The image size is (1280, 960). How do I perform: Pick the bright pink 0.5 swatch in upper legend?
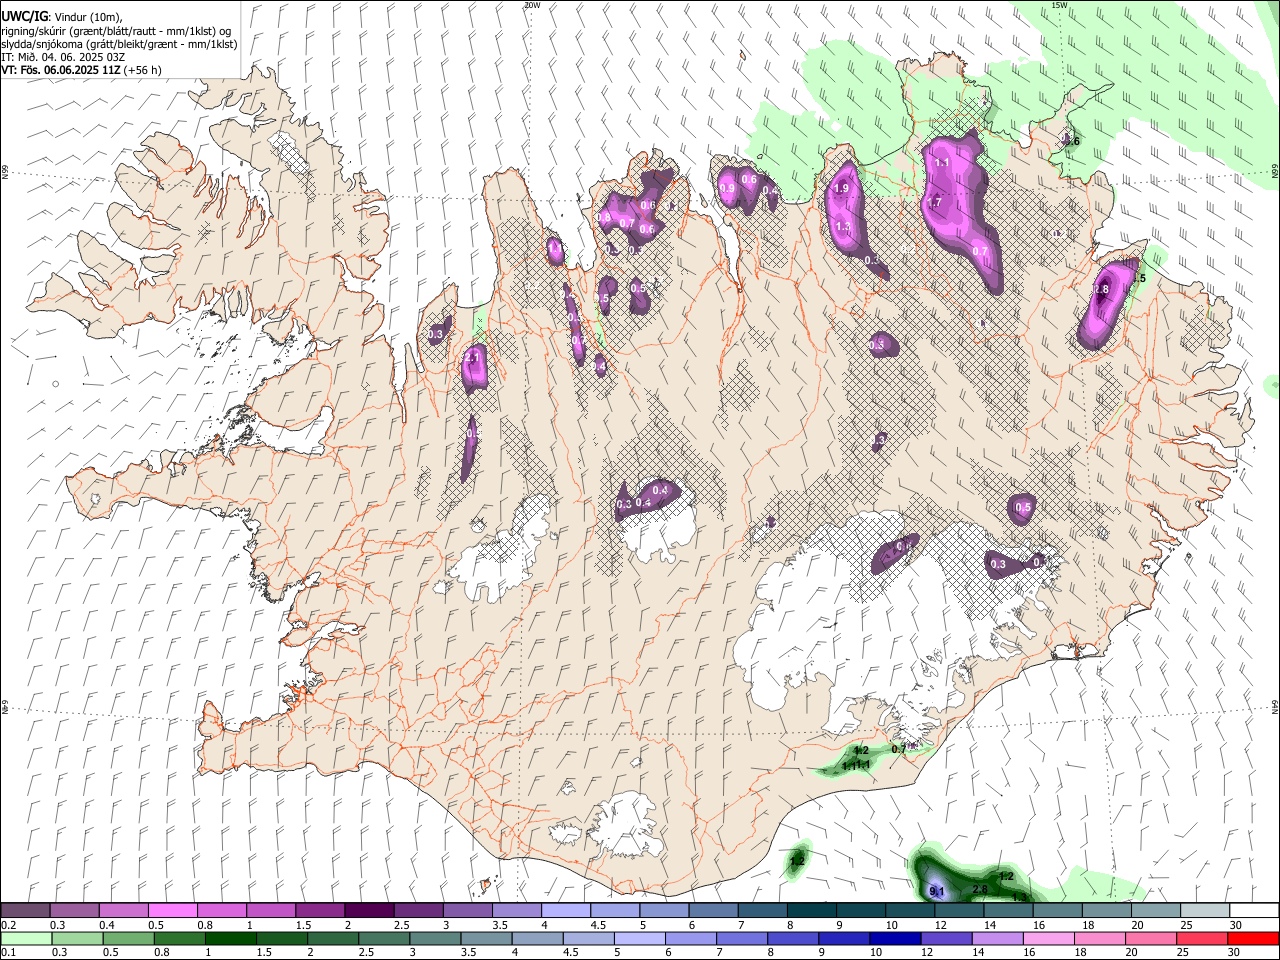pyautogui.click(x=172, y=911)
